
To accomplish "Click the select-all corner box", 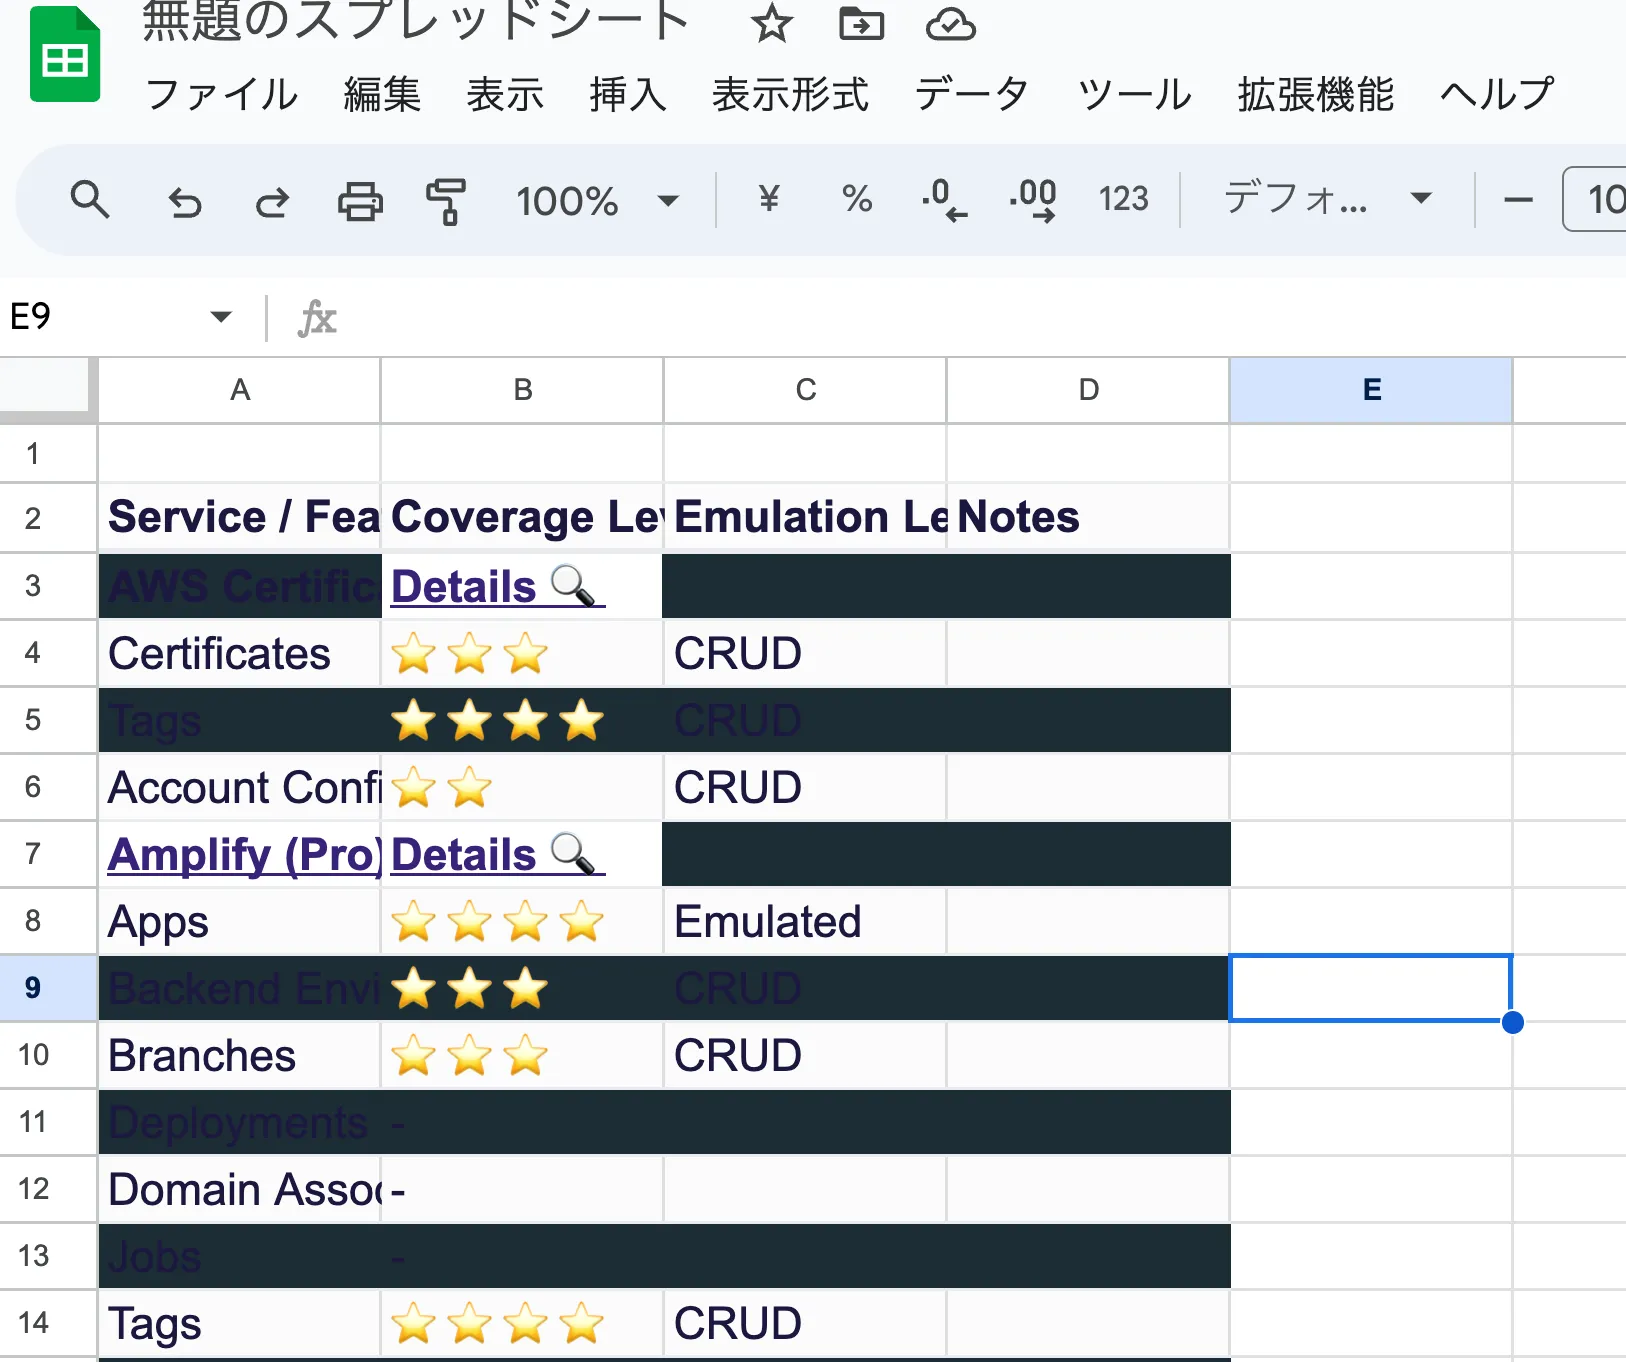I will 46,386.
